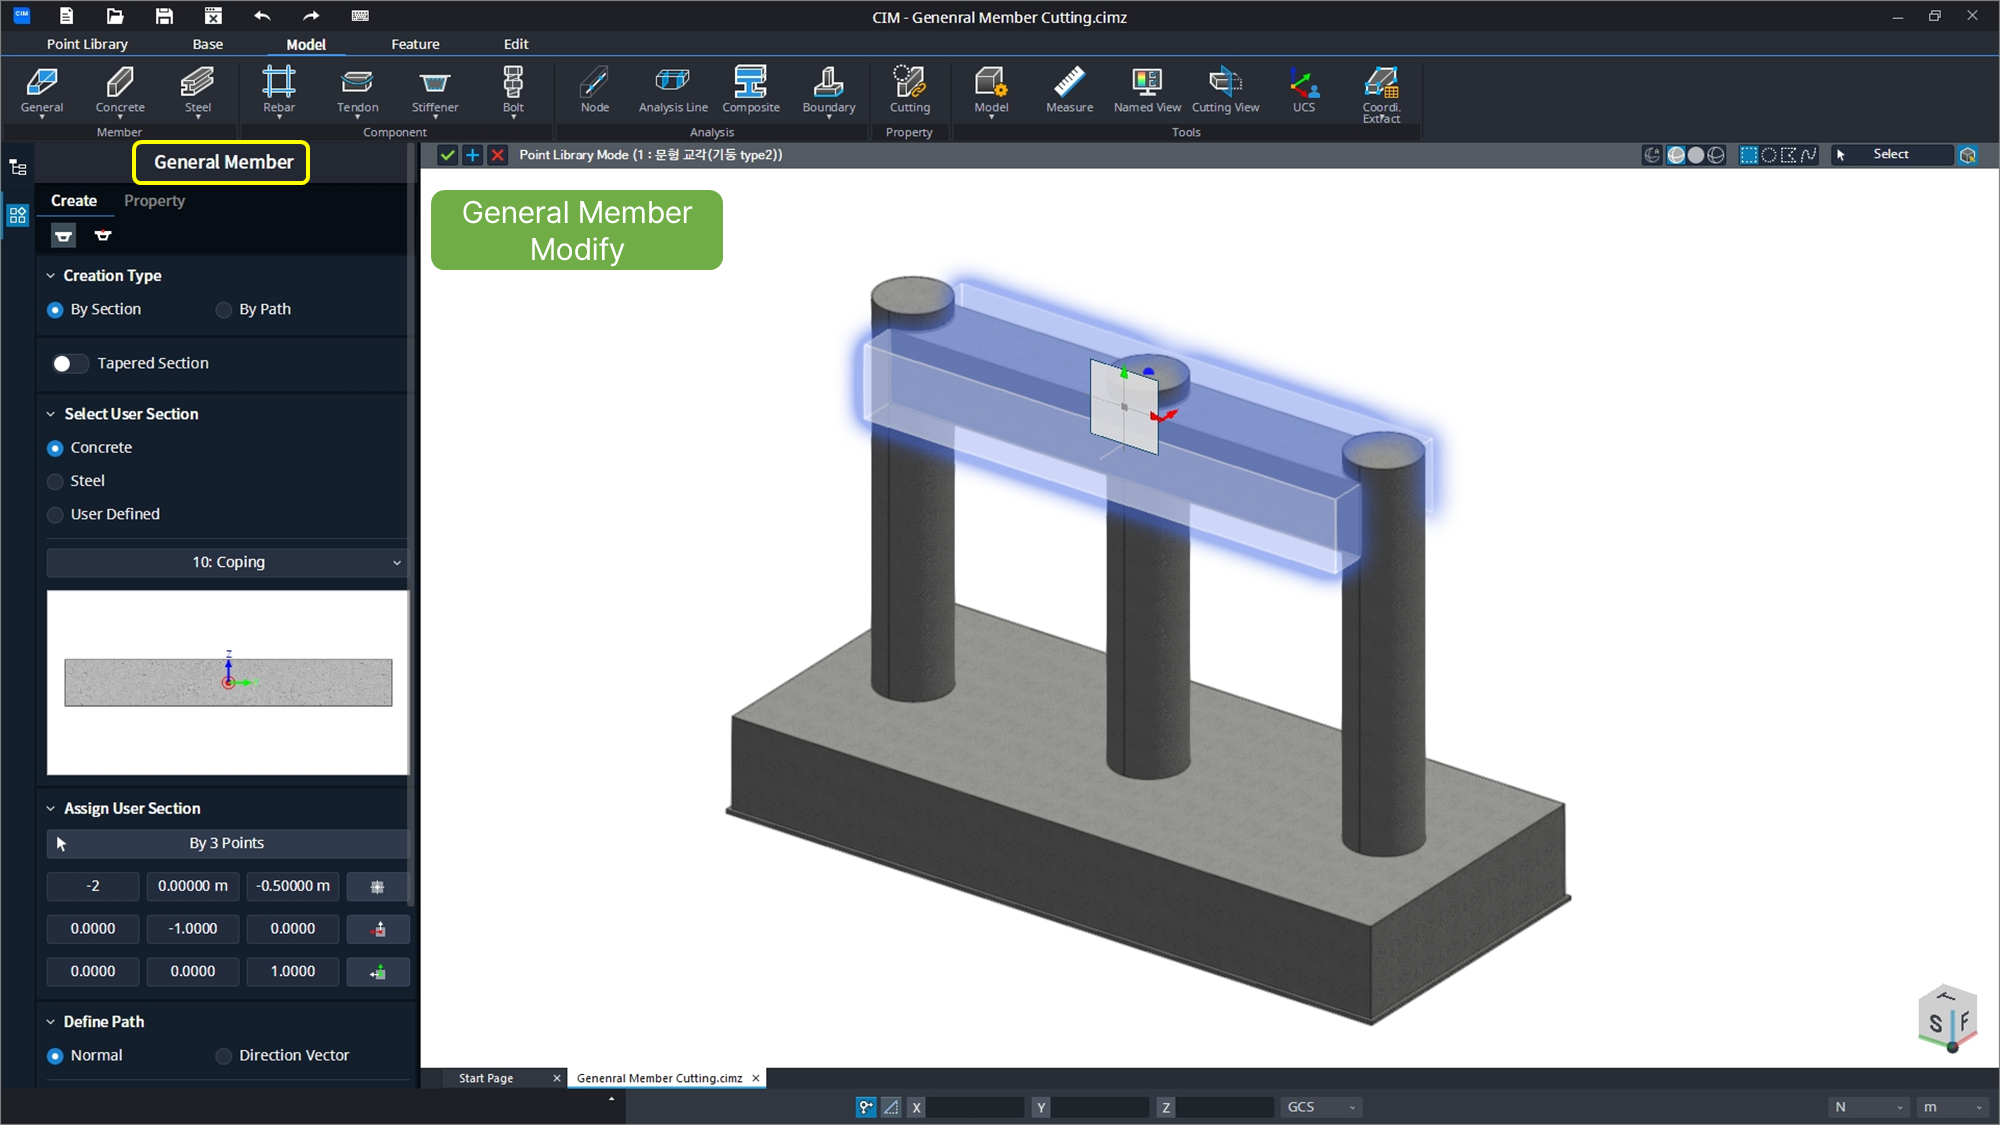
Task: Collapse the Select User Section group
Action: click(51, 414)
